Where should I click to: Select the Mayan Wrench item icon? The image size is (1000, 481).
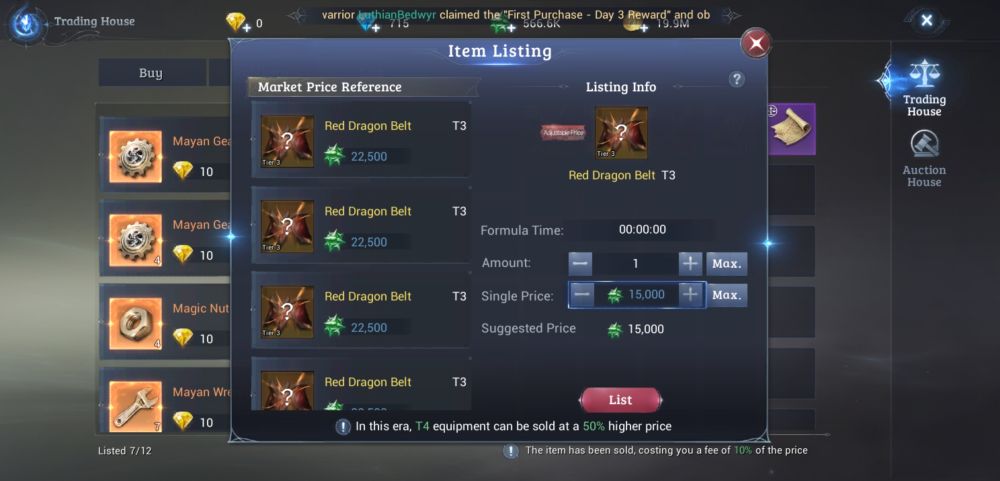135,407
